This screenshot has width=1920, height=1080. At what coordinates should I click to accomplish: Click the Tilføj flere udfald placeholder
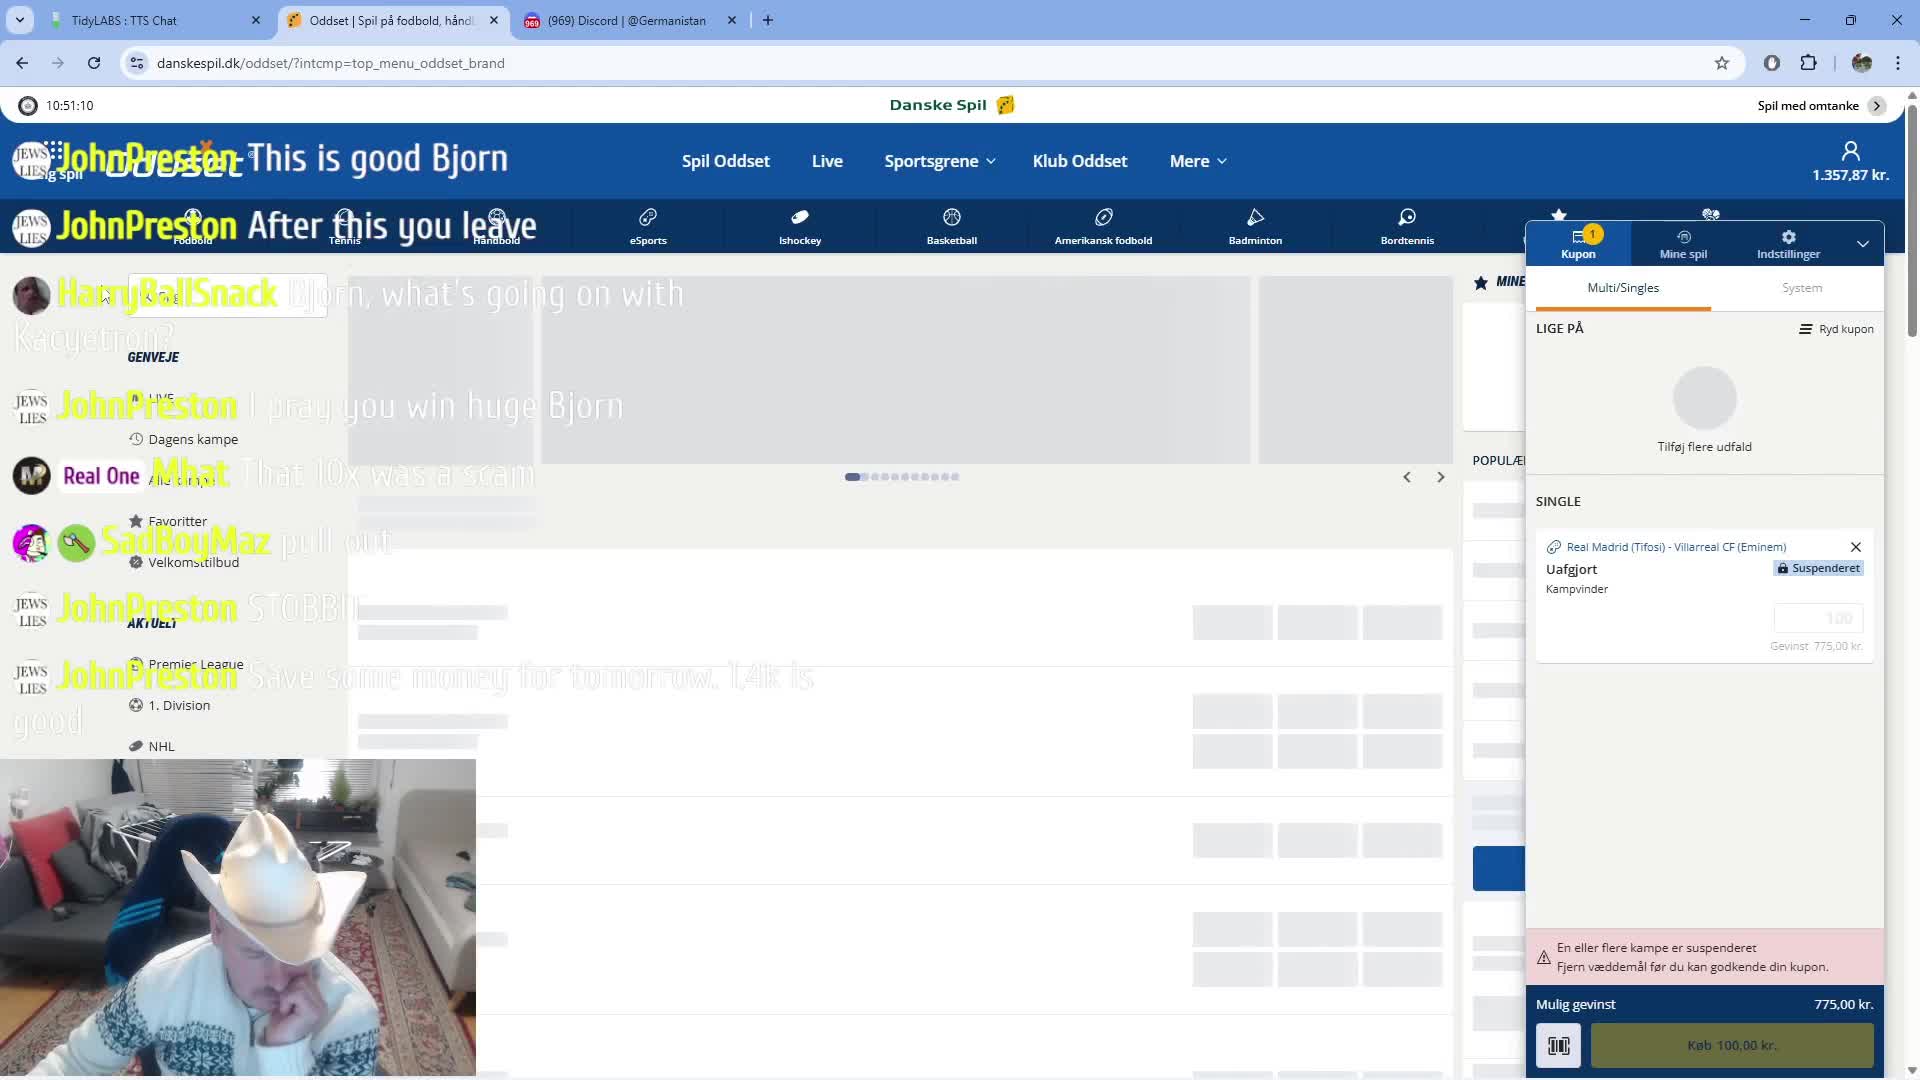(x=1704, y=411)
